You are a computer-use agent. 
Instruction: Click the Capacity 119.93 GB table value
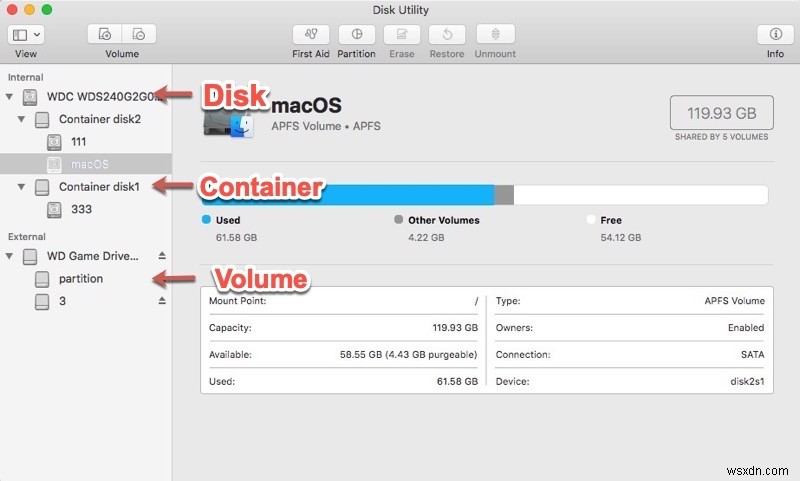tap(455, 327)
